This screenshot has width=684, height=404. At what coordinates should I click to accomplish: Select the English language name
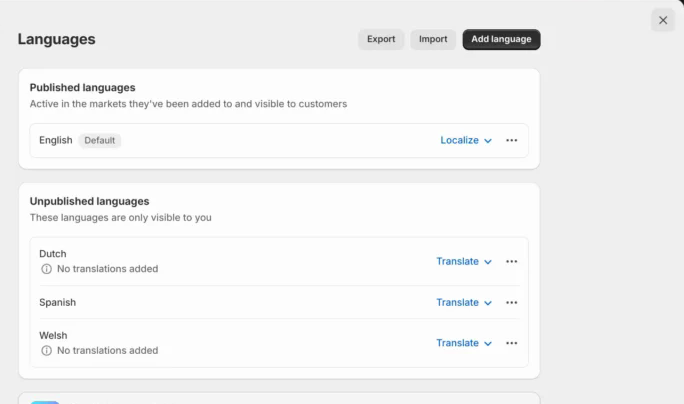point(56,140)
